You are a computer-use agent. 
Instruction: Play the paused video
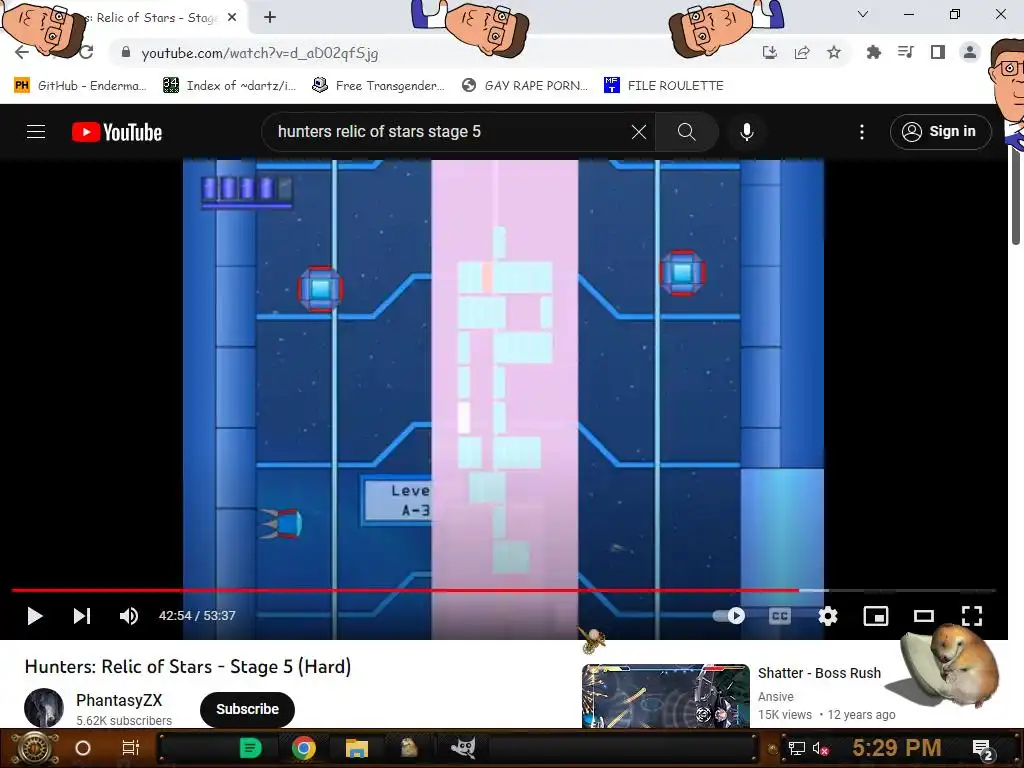pos(35,616)
